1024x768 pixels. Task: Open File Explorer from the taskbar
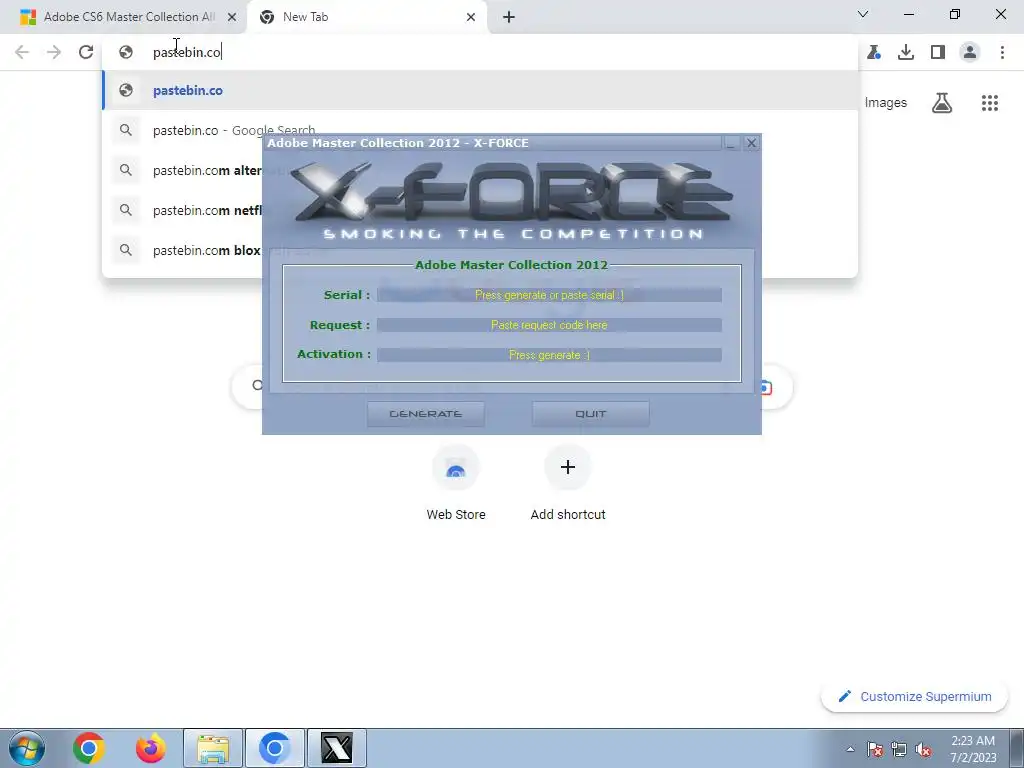coord(213,748)
